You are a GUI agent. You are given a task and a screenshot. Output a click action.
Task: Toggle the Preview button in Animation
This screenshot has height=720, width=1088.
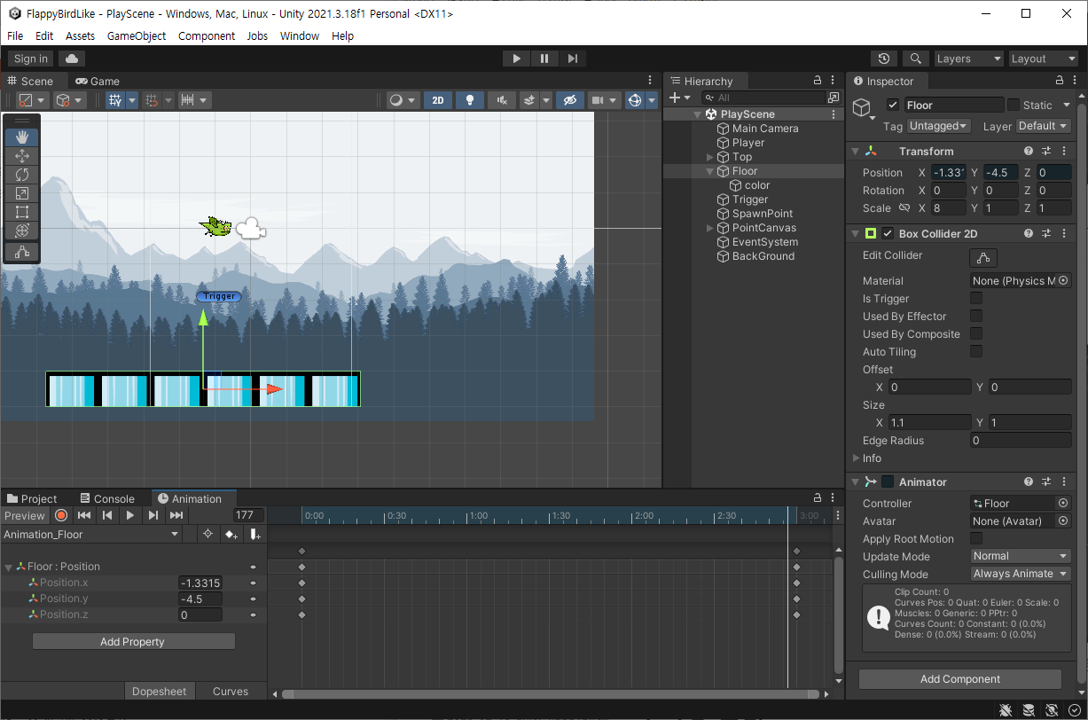tap(24, 515)
